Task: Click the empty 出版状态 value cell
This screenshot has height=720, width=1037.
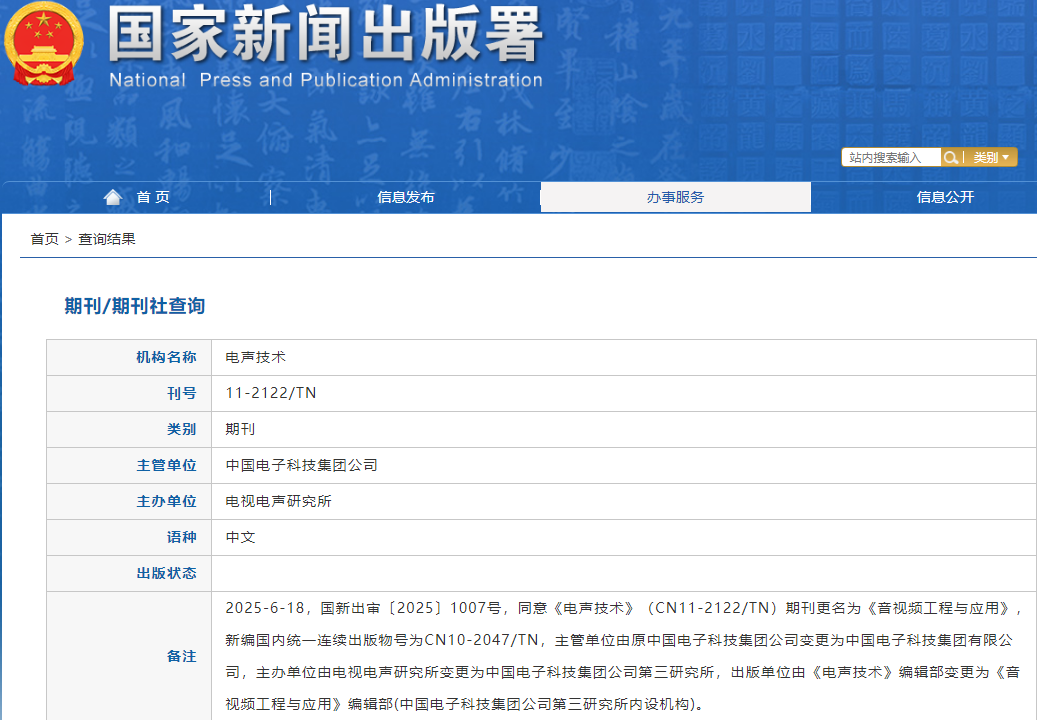Action: [x=620, y=573]
